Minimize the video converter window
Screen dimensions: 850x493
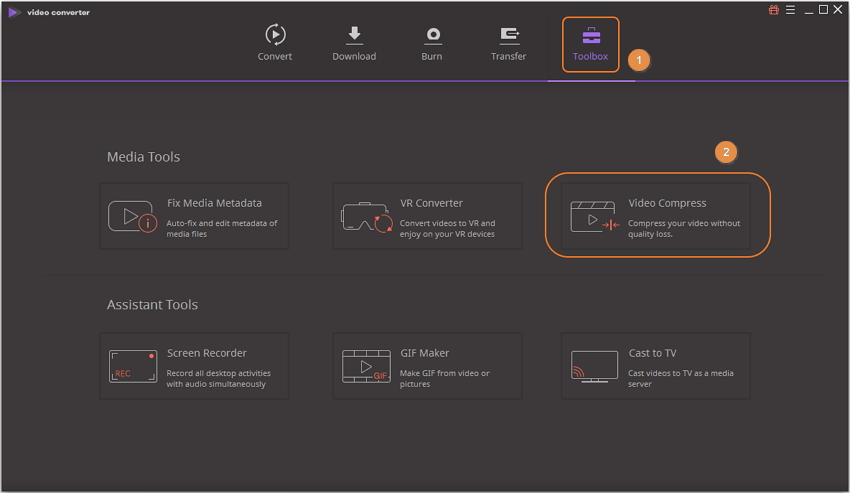pos(809,10)
